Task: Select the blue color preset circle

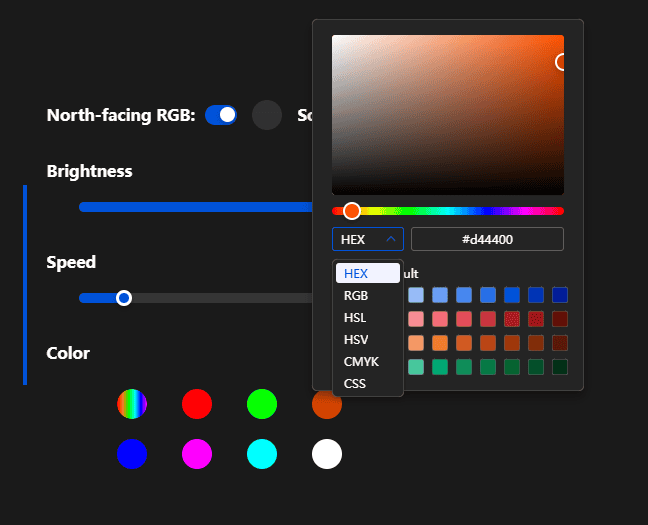Action: [x=132, y=454]
